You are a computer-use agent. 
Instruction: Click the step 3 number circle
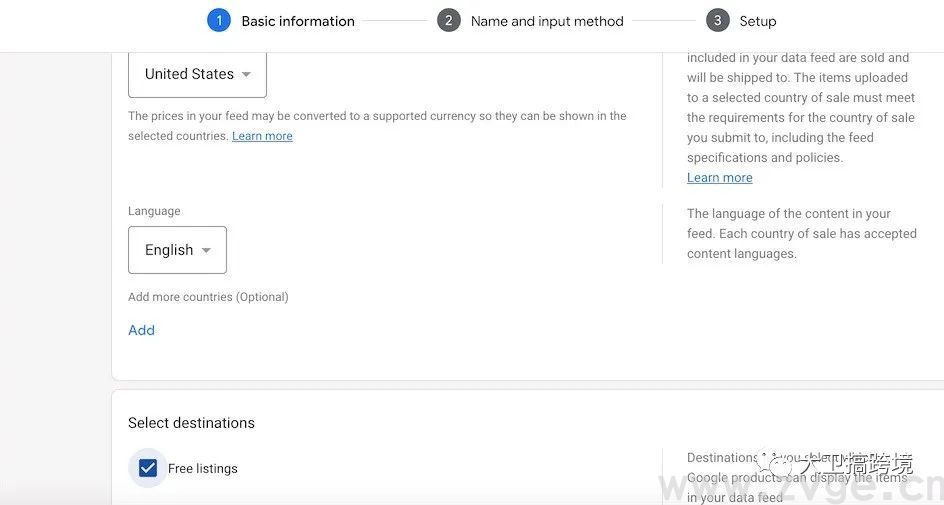(x=717, y=21)
